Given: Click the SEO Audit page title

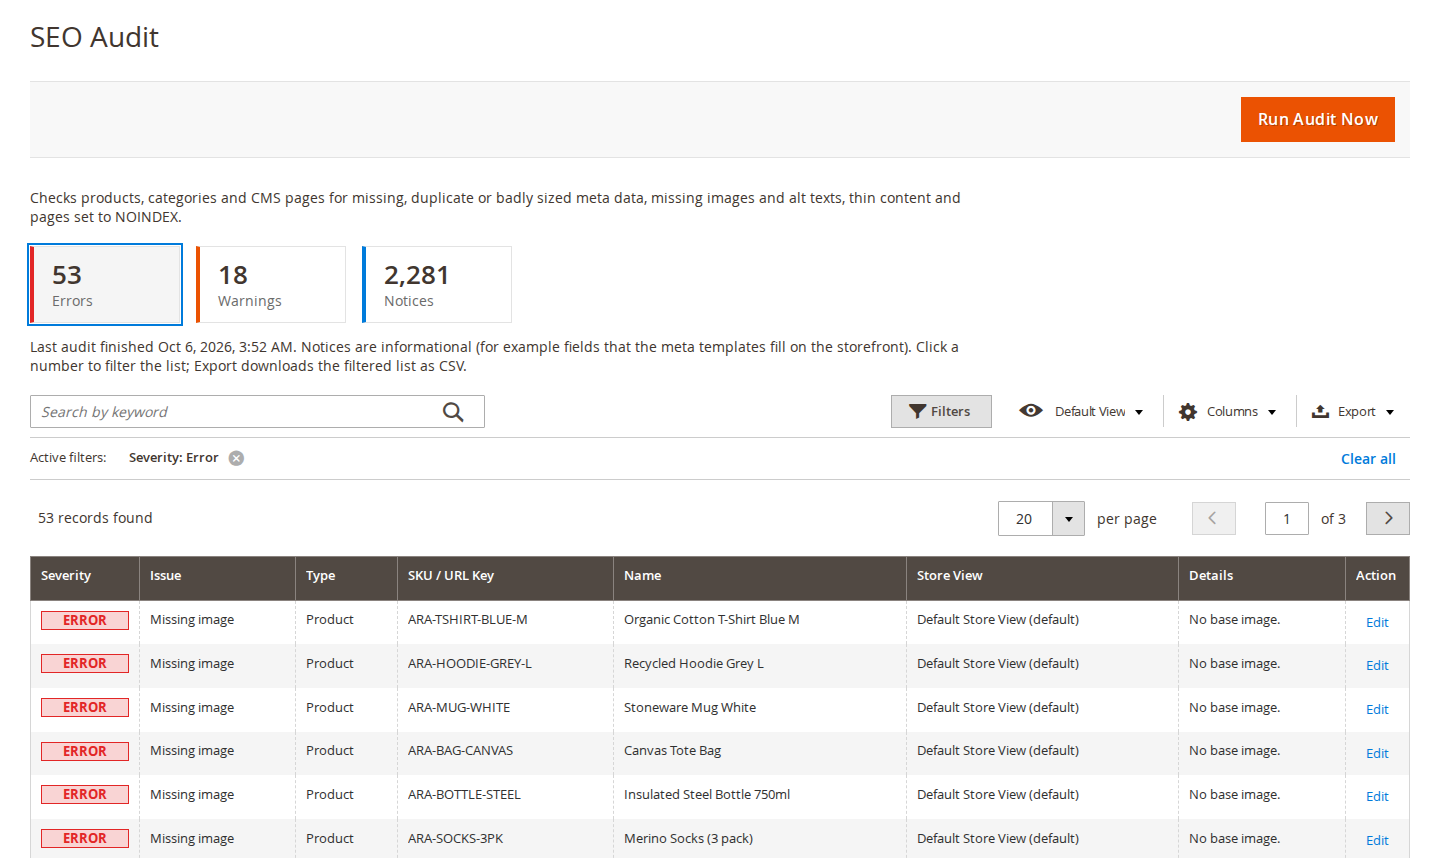Looking at the screenshot, I should click(x=94, y=37).
